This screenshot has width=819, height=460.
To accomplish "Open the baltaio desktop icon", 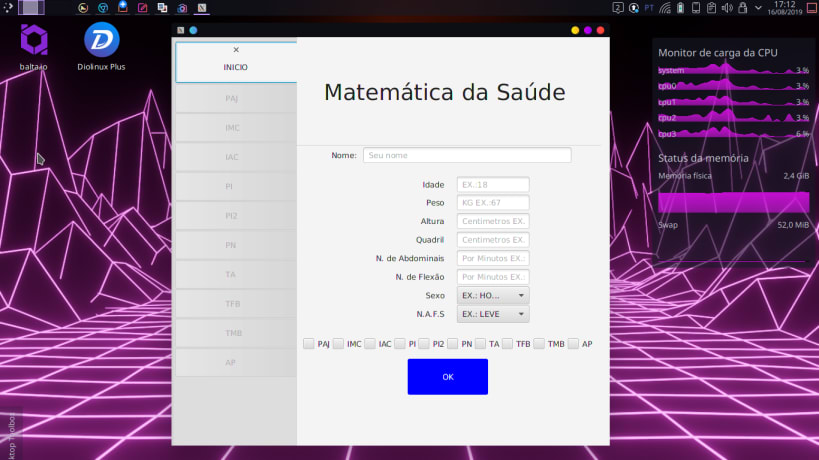I will [x=34, y=46].
